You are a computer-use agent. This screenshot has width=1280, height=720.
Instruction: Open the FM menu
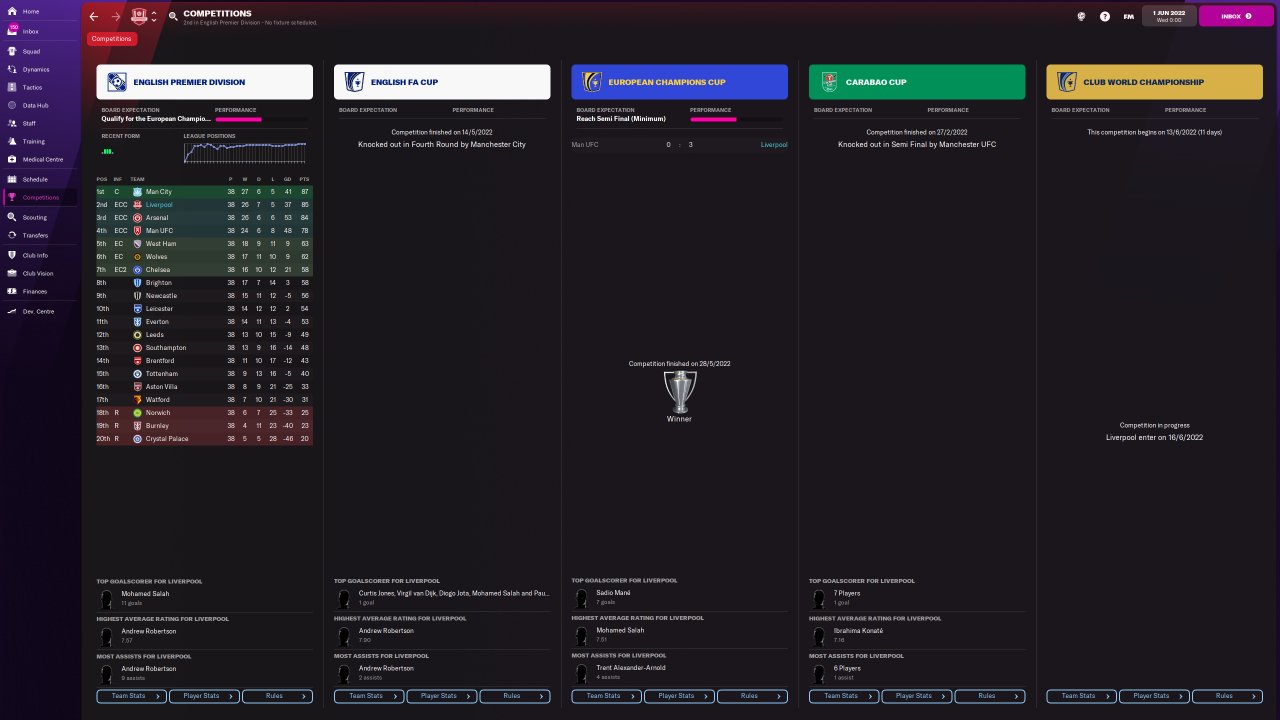click(x=1129, y=16)
